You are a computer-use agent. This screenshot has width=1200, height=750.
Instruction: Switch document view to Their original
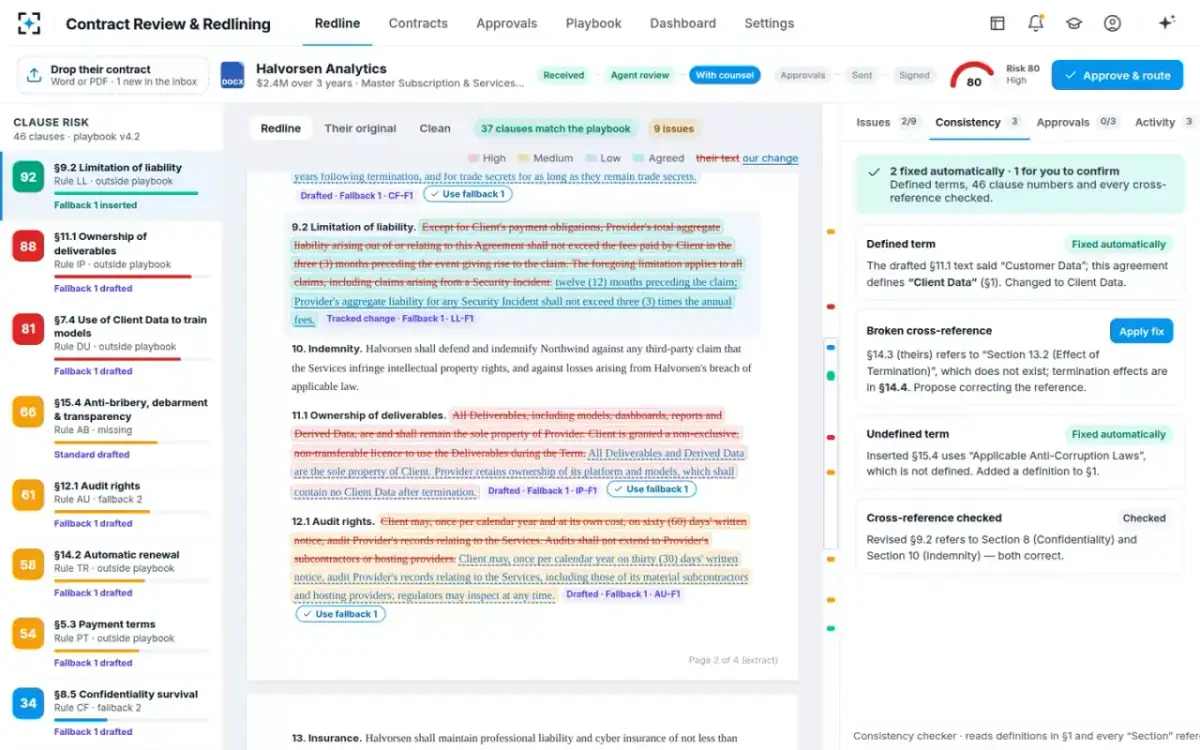point(360,128)
